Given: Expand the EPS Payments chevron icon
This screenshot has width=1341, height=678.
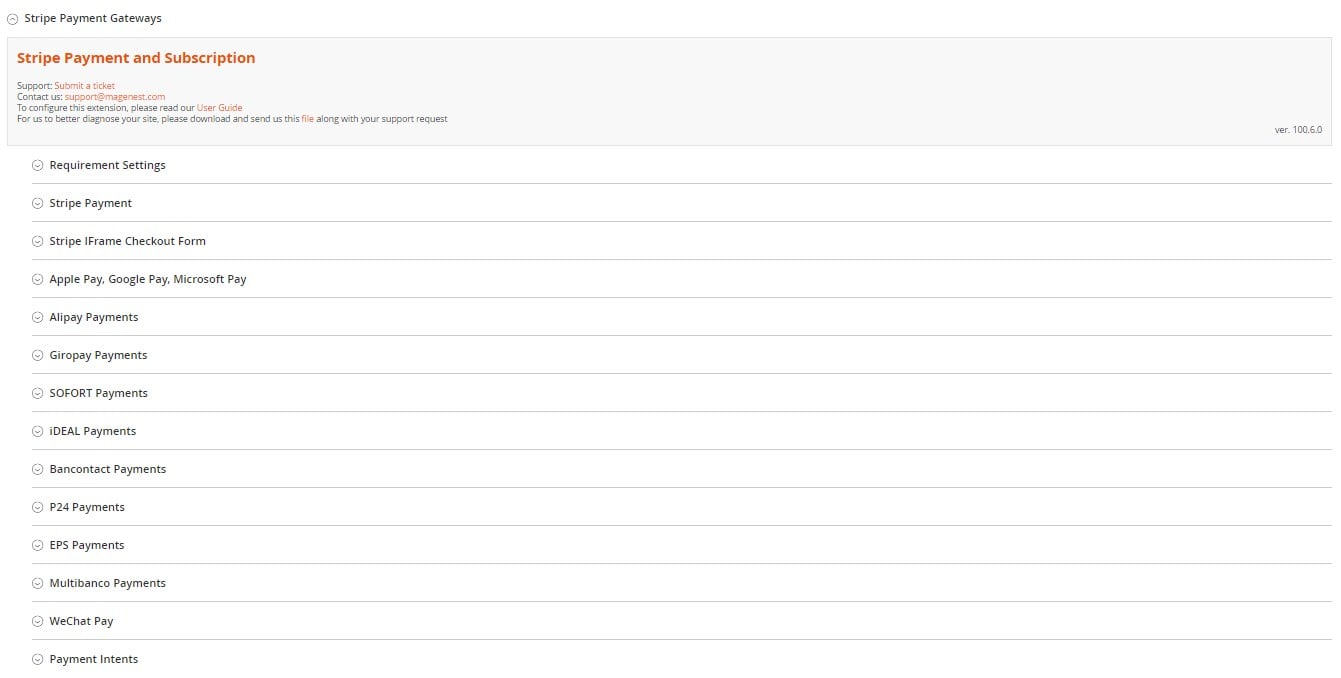Looking at the screenshot, I should tap(38, 546).
